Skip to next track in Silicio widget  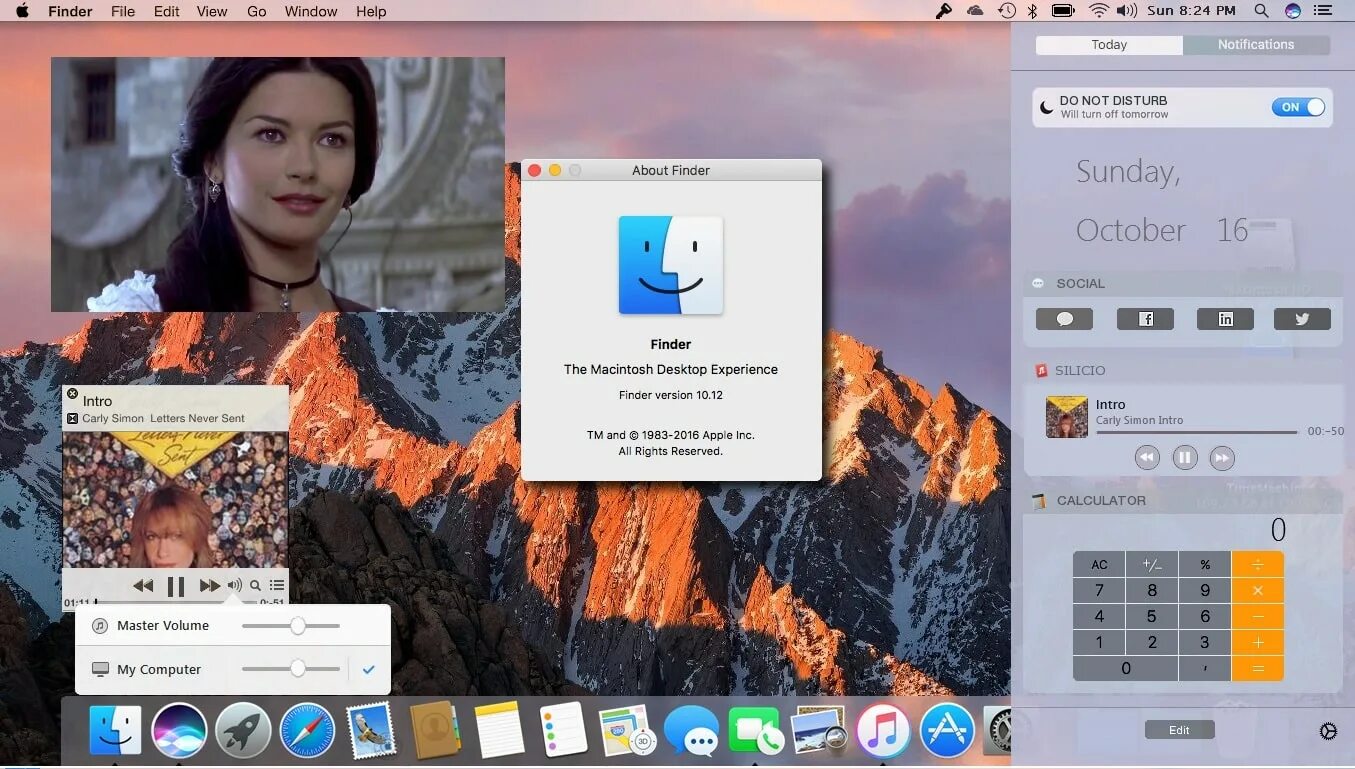click(x=1222, y=458)
